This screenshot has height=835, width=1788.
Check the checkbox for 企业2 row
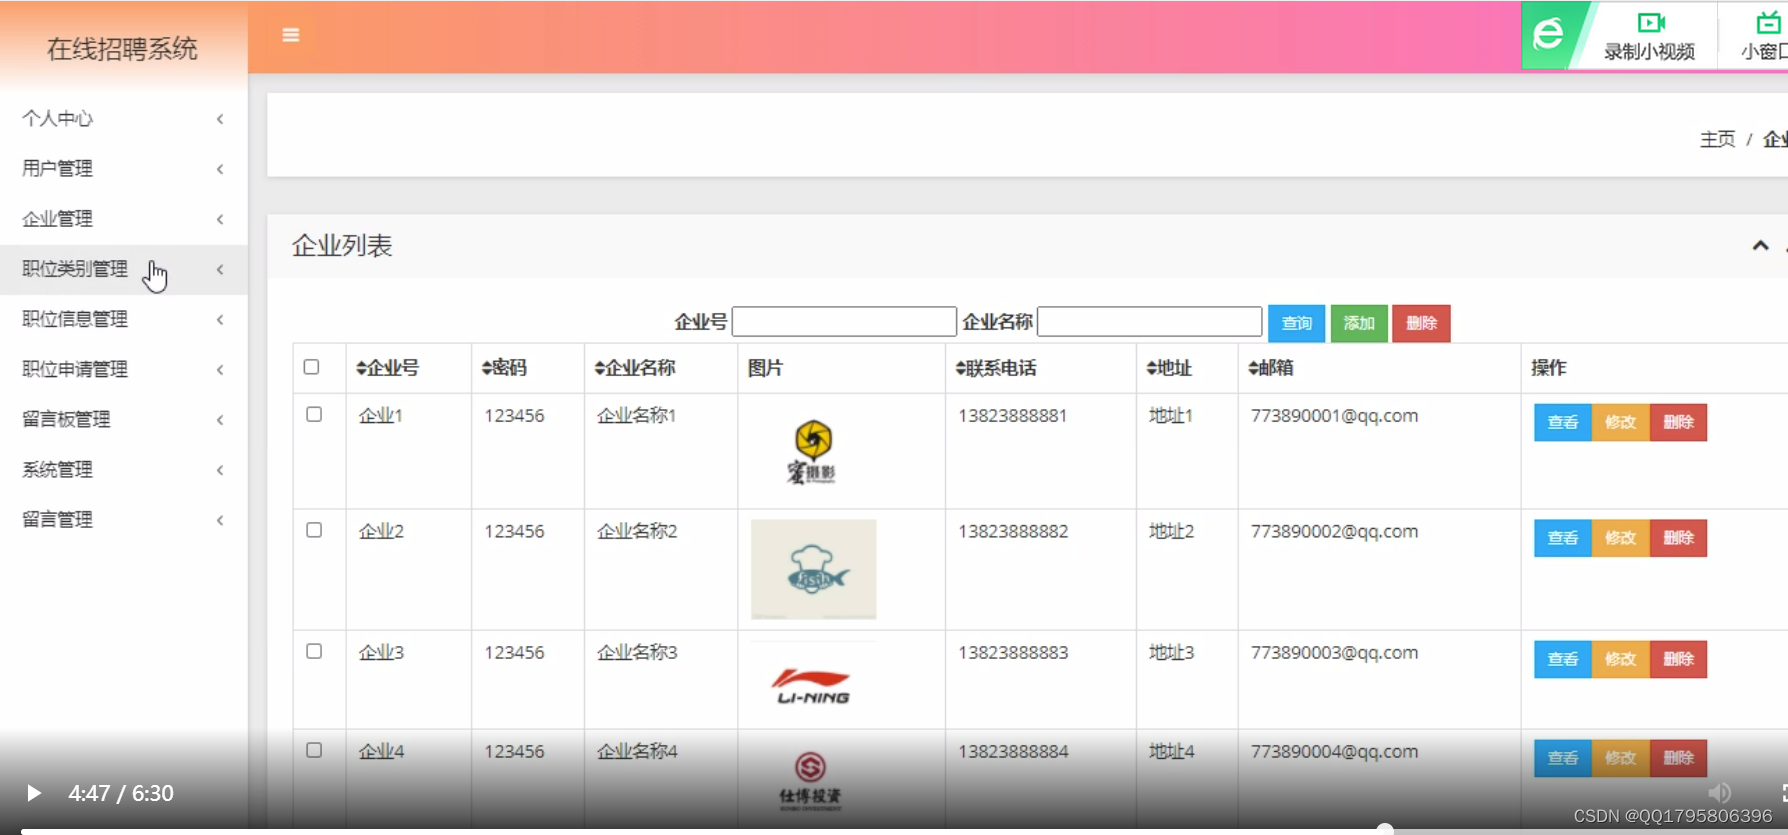pos(314,530)
